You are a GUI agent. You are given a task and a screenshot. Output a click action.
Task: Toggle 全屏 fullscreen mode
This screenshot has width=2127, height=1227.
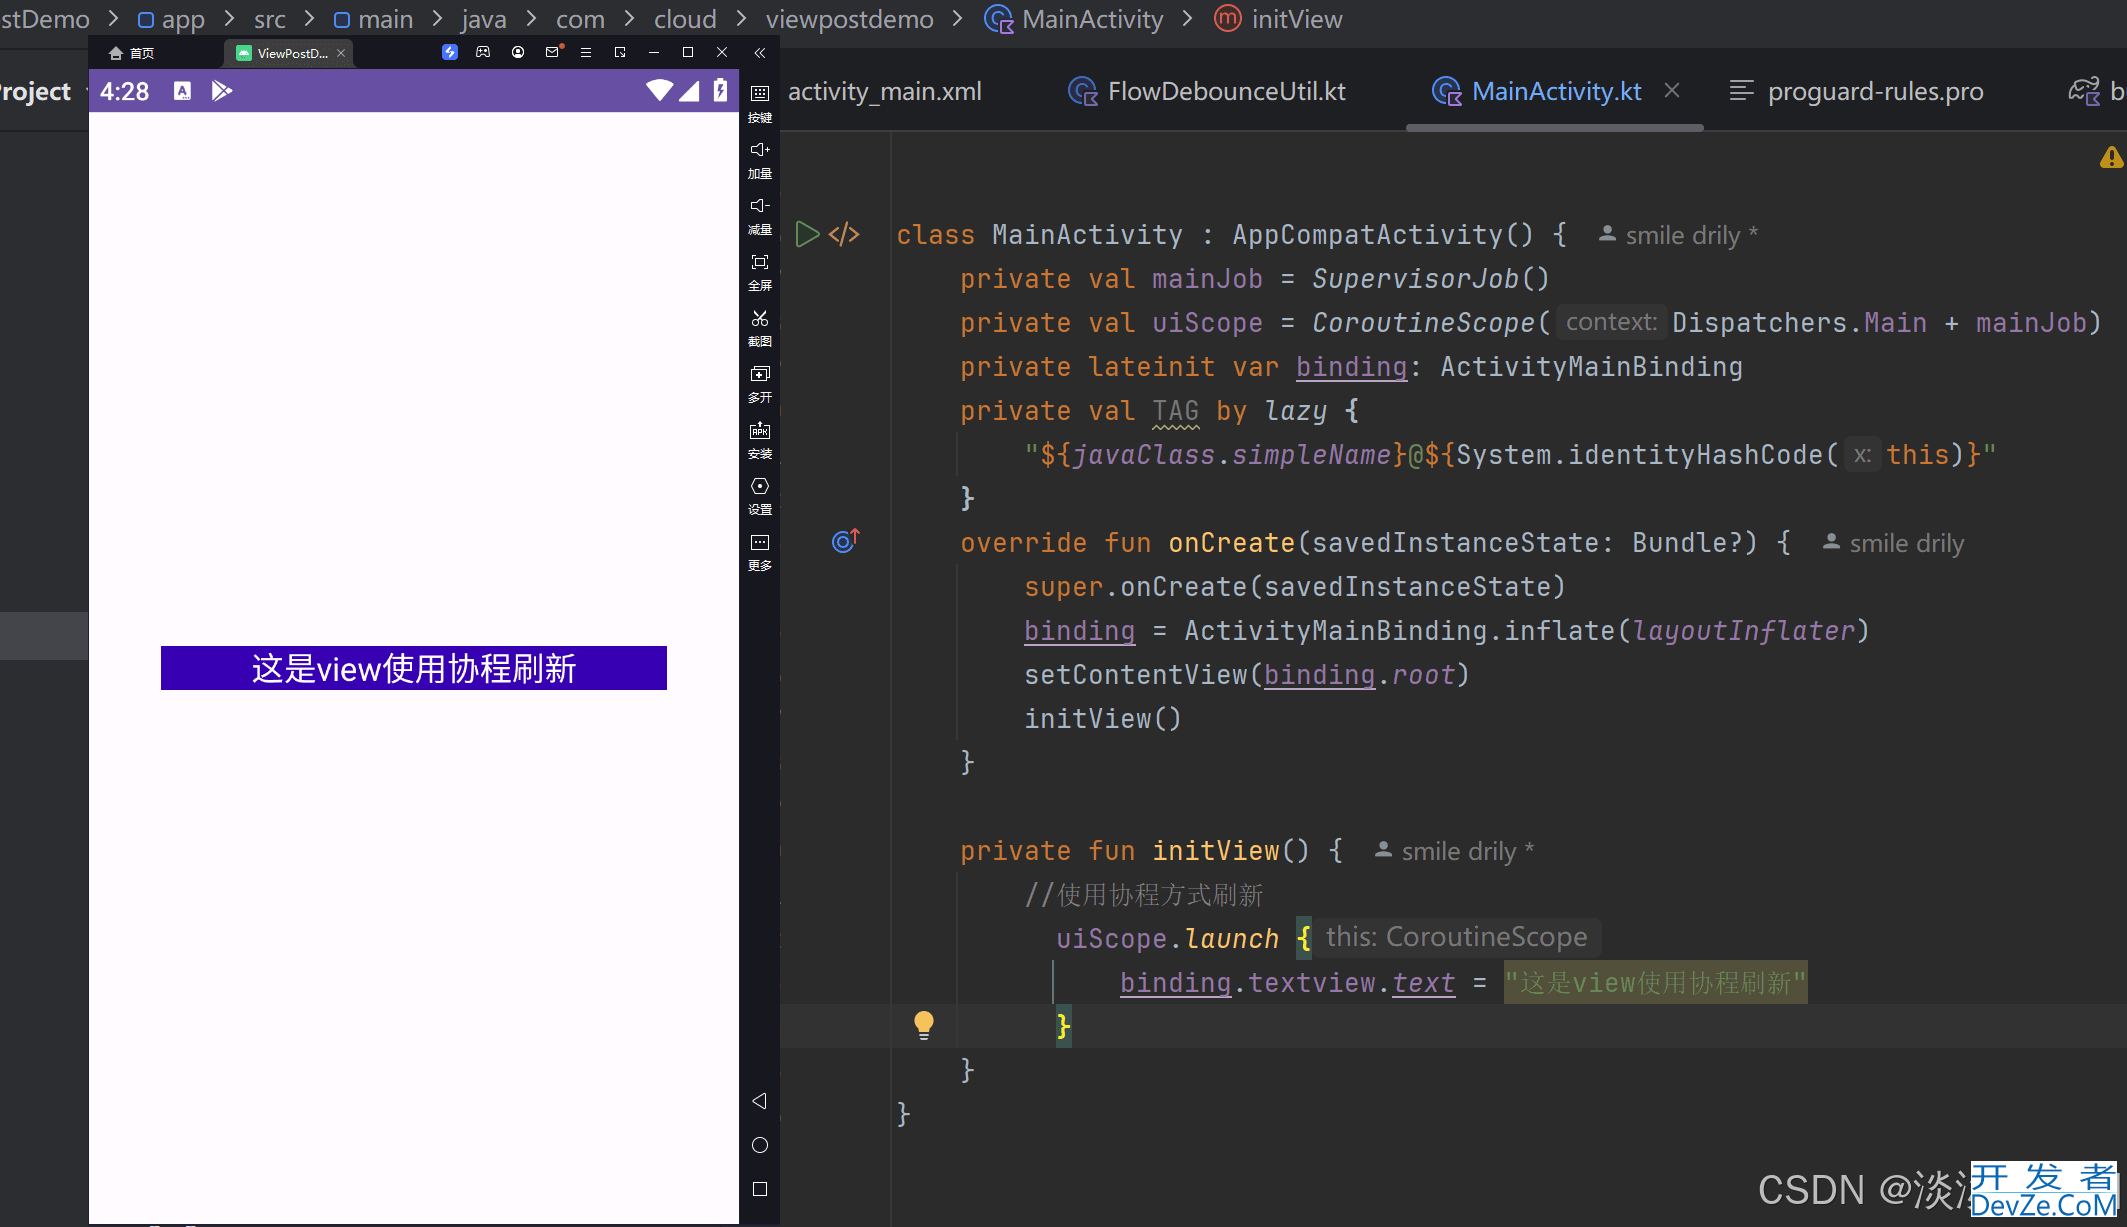(760, 272)
